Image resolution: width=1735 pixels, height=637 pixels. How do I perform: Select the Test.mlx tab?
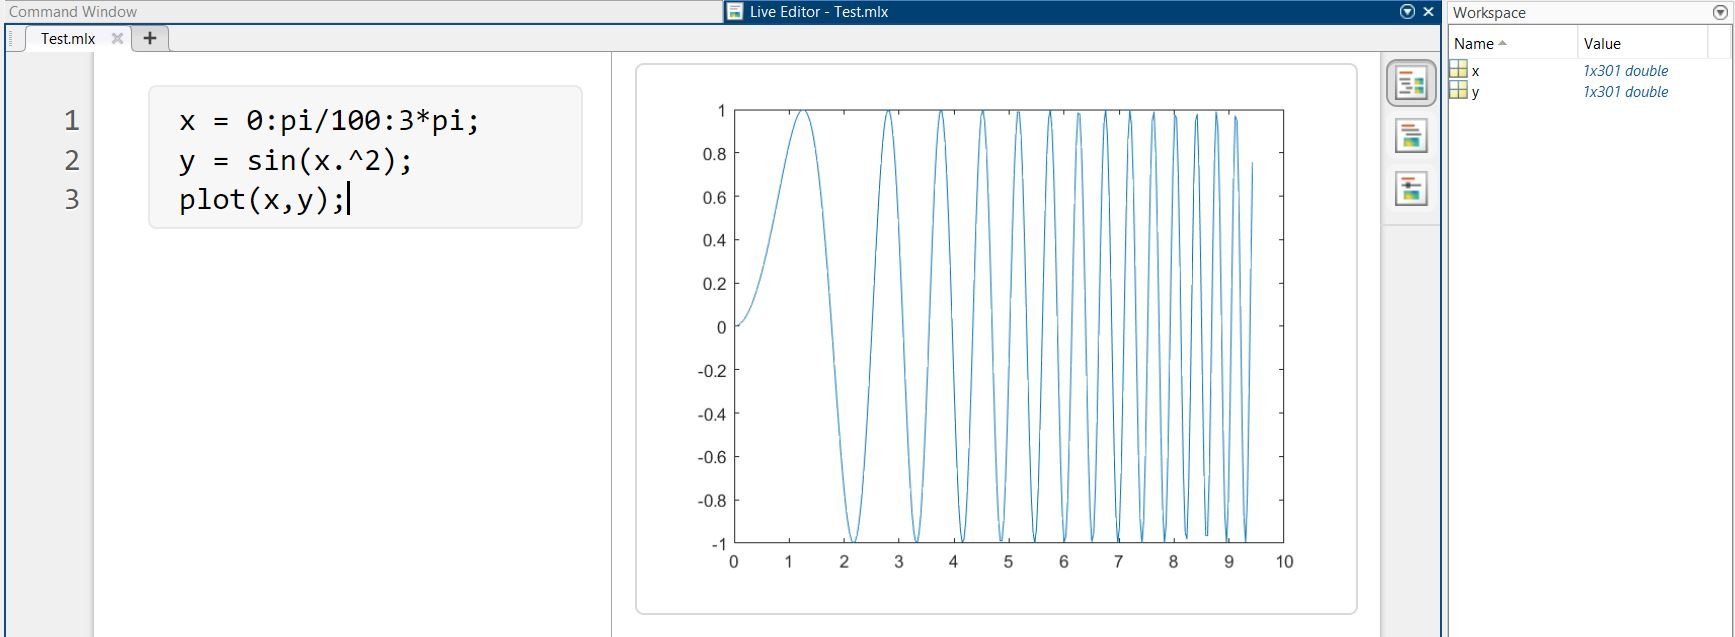click(x=68, y=38)
